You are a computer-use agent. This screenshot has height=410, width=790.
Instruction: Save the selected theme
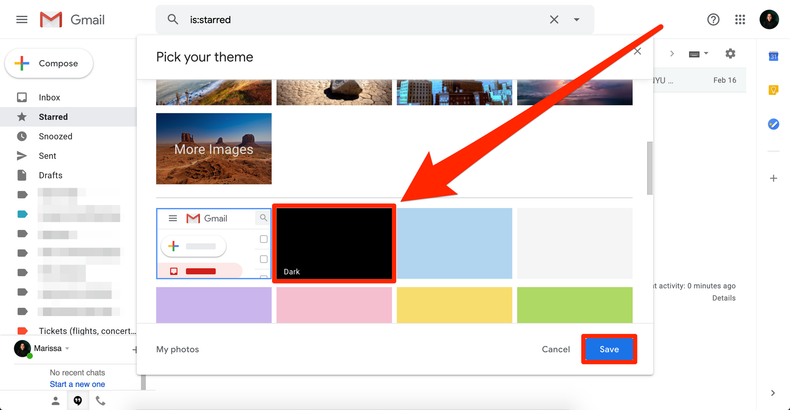click(609, 349)
